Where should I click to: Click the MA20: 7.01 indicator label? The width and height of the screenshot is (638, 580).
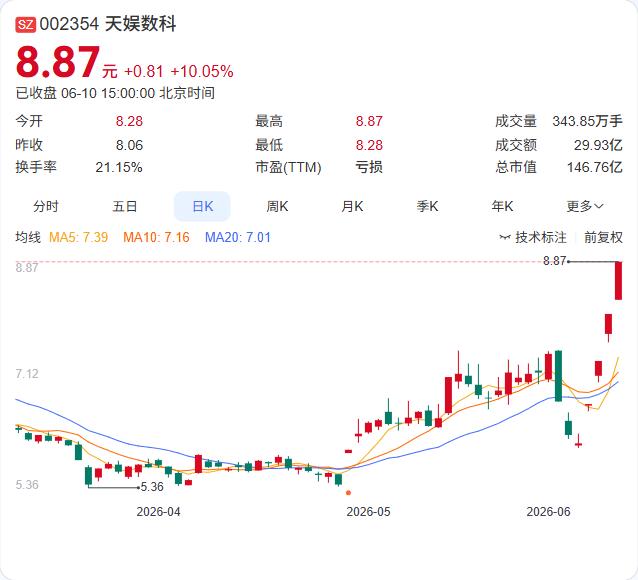238,237
